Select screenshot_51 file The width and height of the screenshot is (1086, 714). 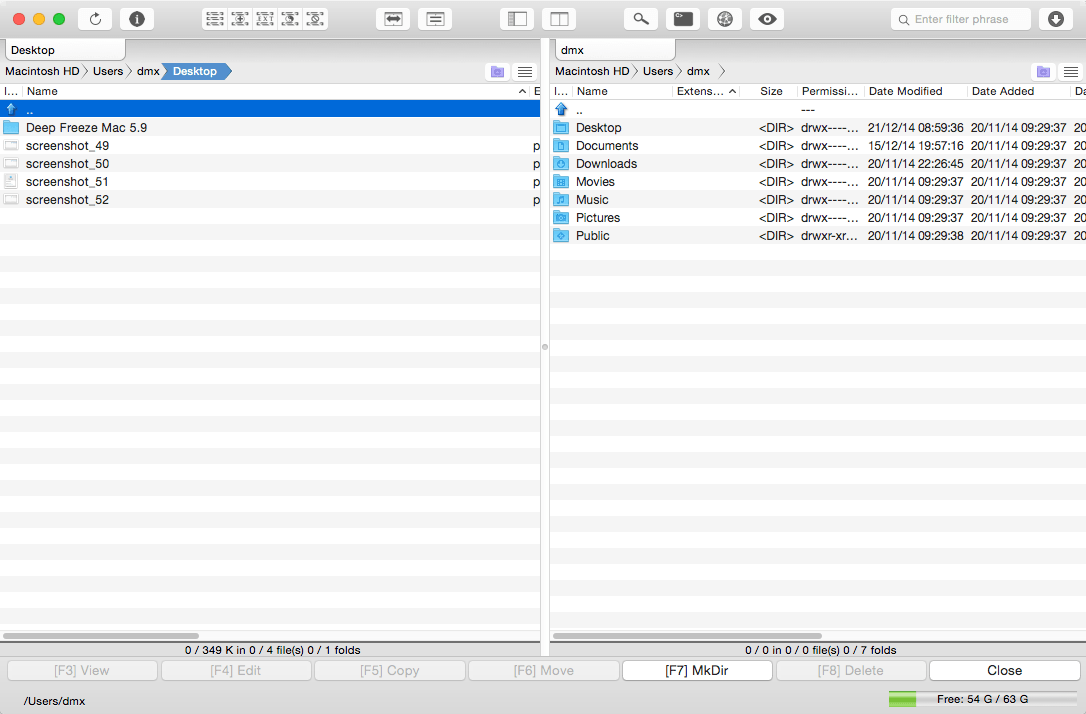[x=270, y=181]
